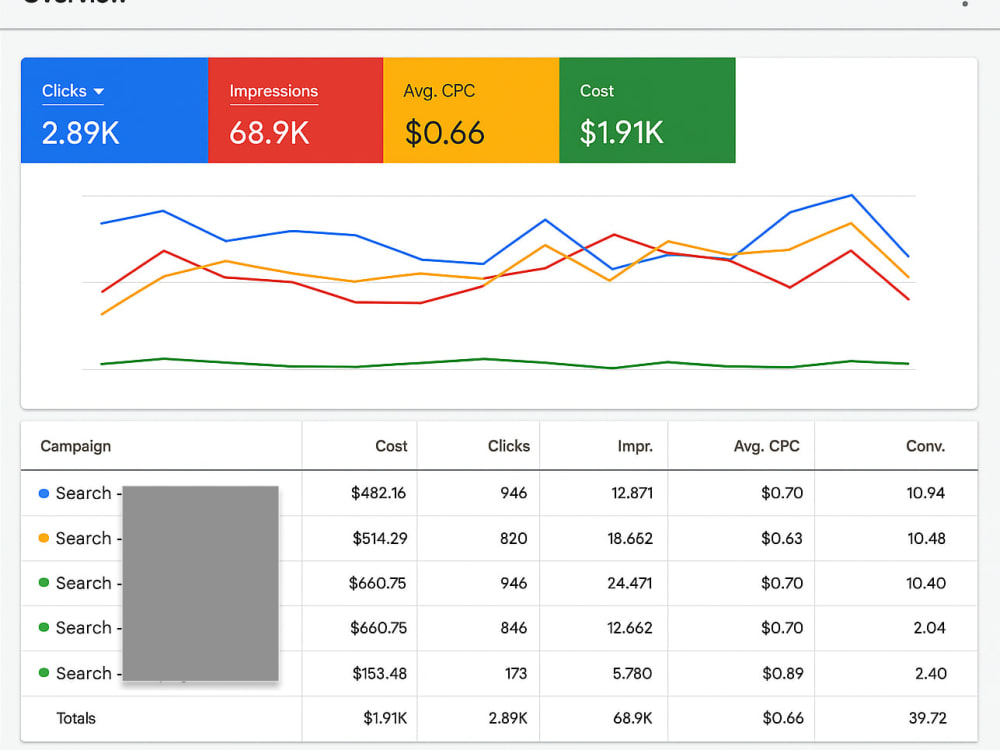Click the 2.40 conversions cell
1000x750 pixels.
click(930, 673)
